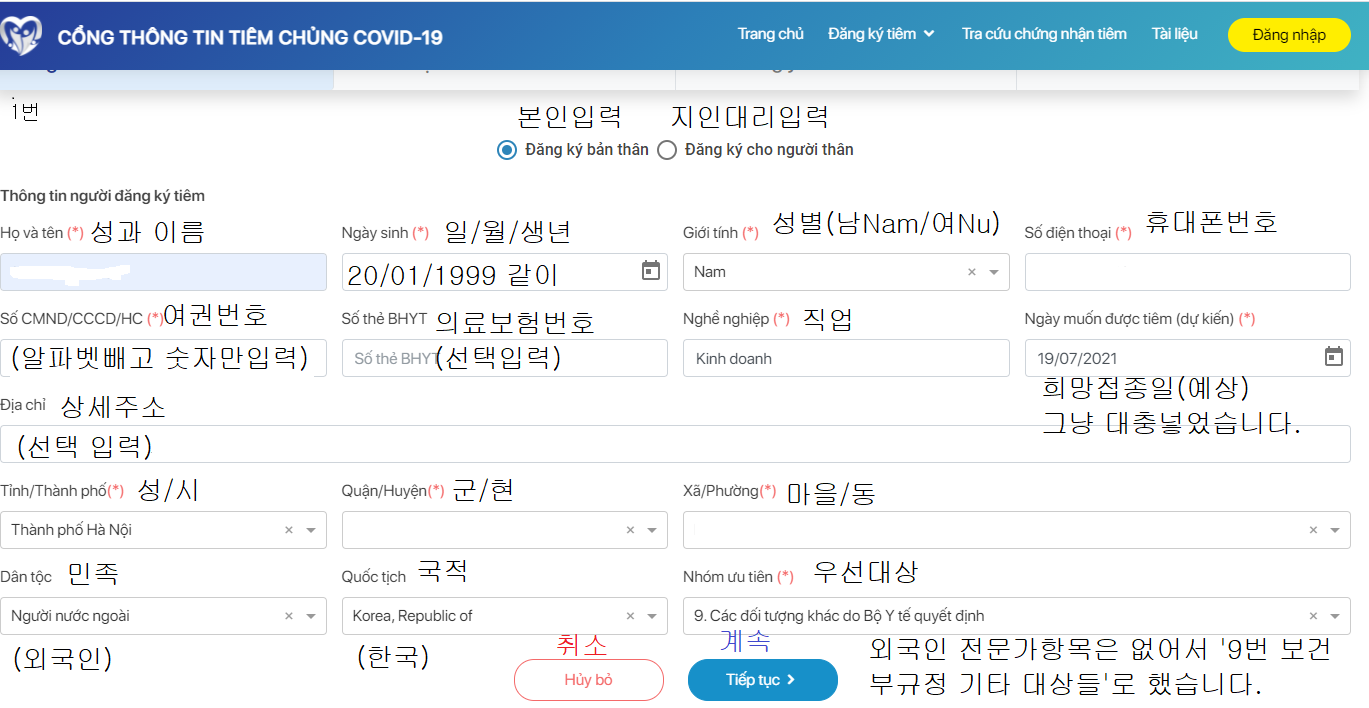The width and height of the screenshot is (1369, 708).
Task: Clear the Nhóm ưu tiên selection with × icon
Action: tap(1314, 616)
